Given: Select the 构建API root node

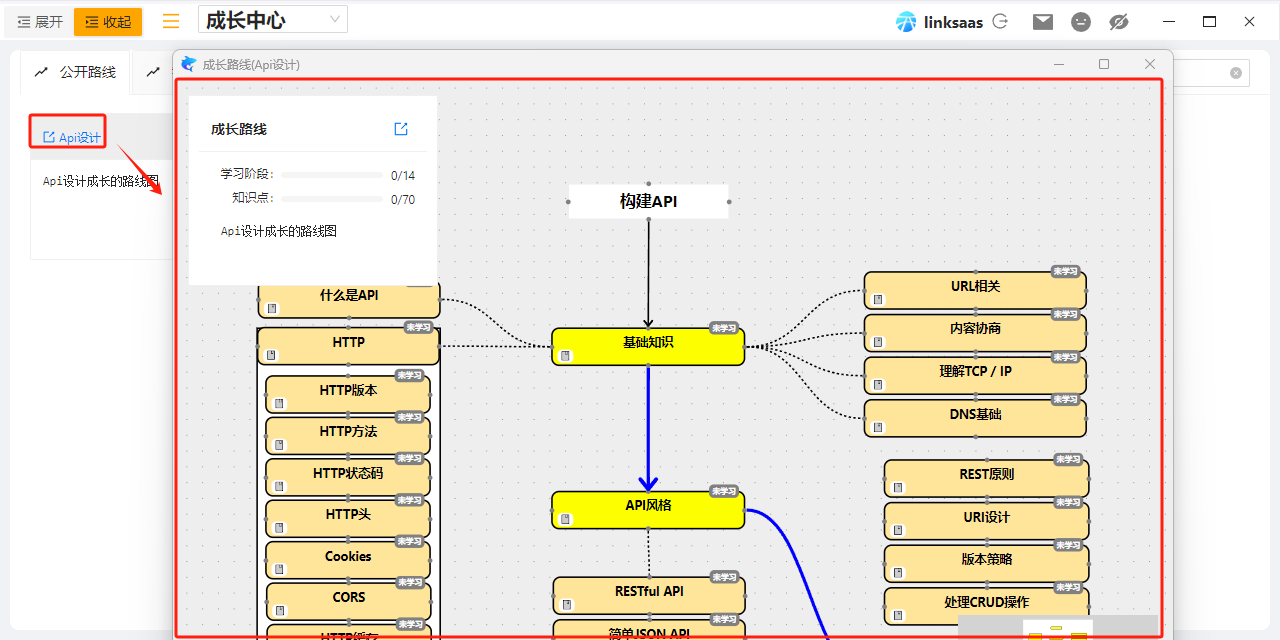Looking at the screenshot, I should pyautogui.click(x=648, y=201).
